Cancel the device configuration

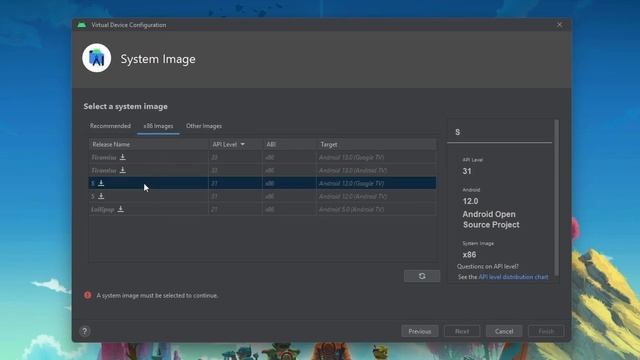(504, 331)
